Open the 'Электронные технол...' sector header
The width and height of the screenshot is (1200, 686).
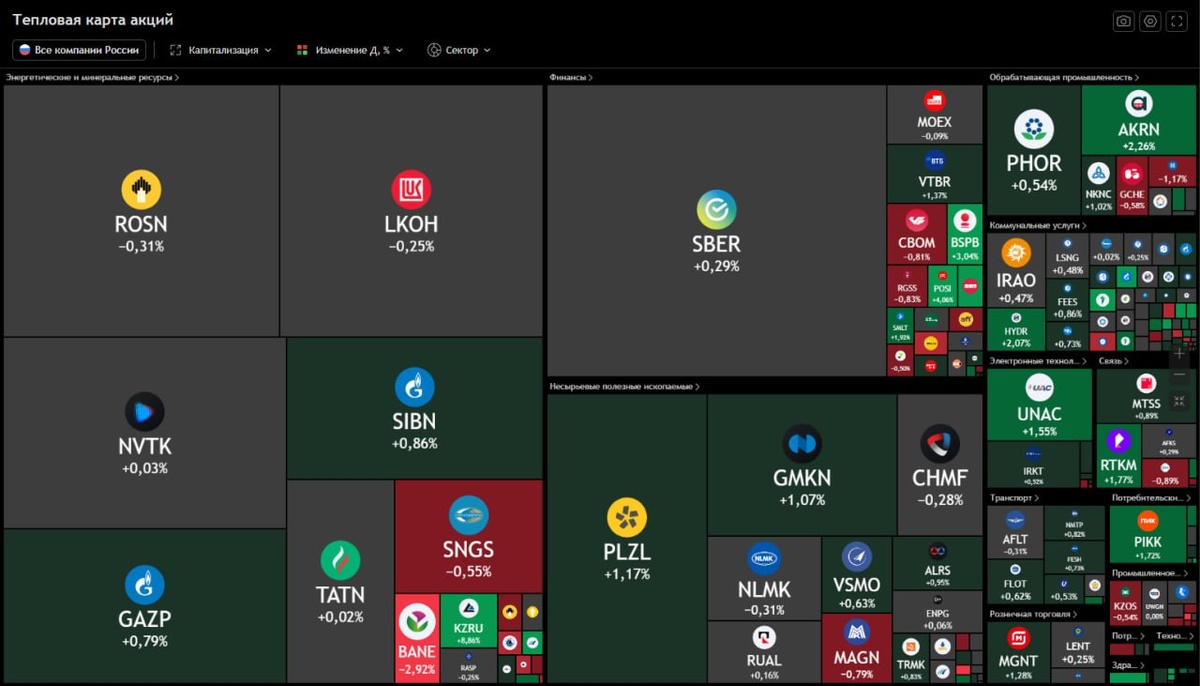[x=1039, y=360]
